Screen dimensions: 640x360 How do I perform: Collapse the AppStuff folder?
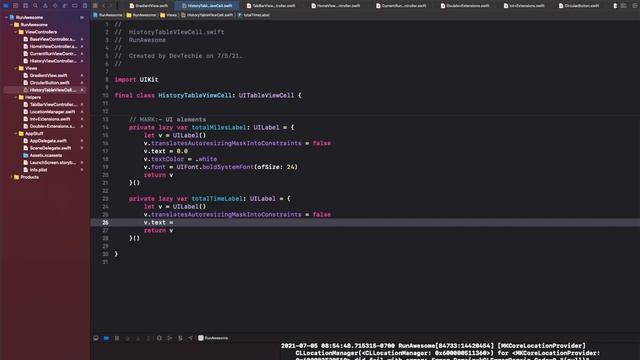[16, 133]
